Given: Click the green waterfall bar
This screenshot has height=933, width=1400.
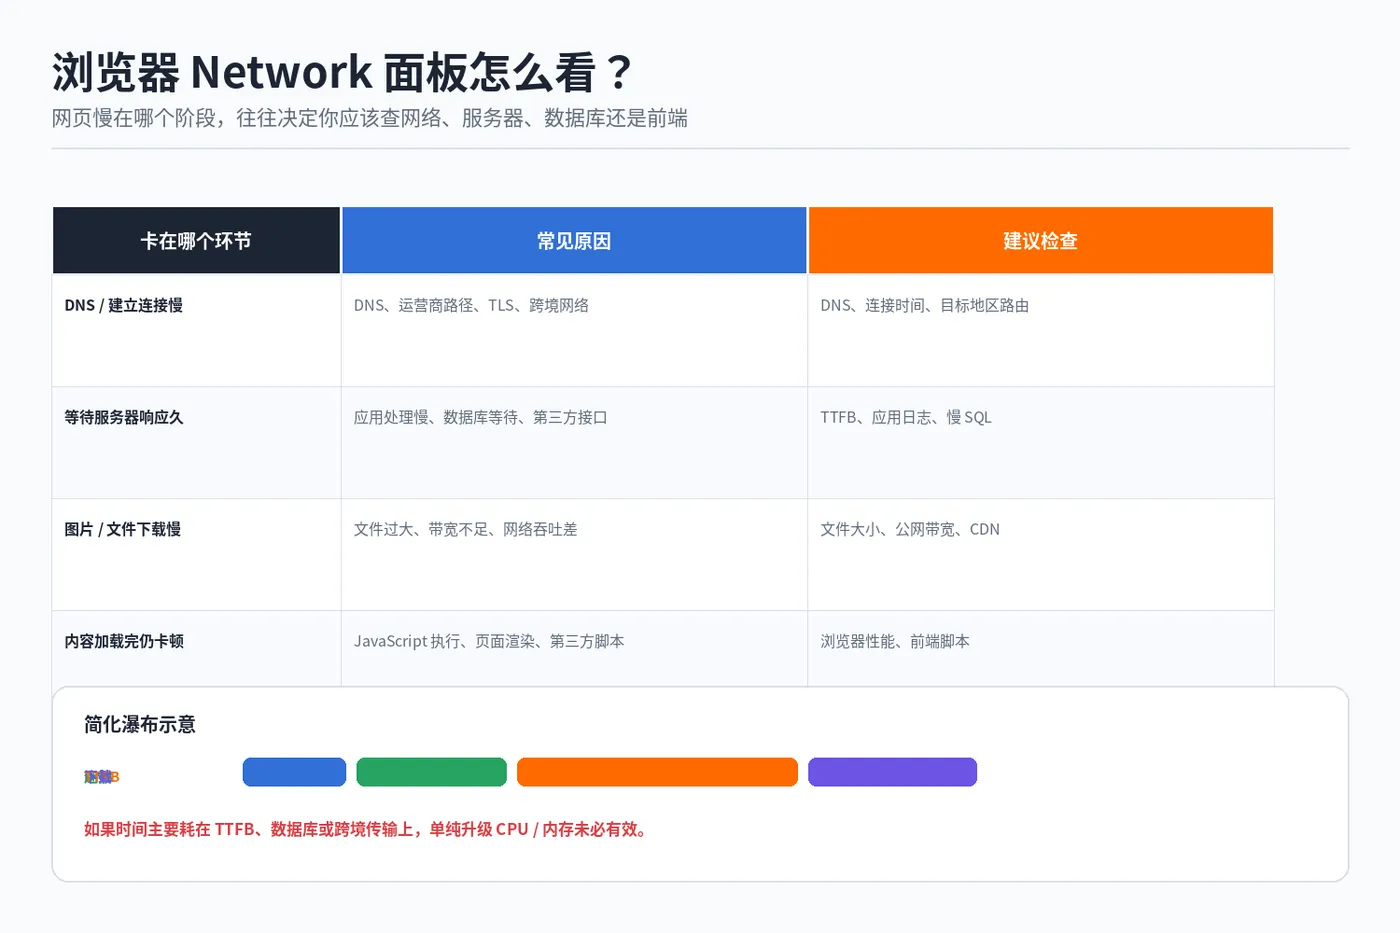Looking at the screenshot, I should click(431, 772).
